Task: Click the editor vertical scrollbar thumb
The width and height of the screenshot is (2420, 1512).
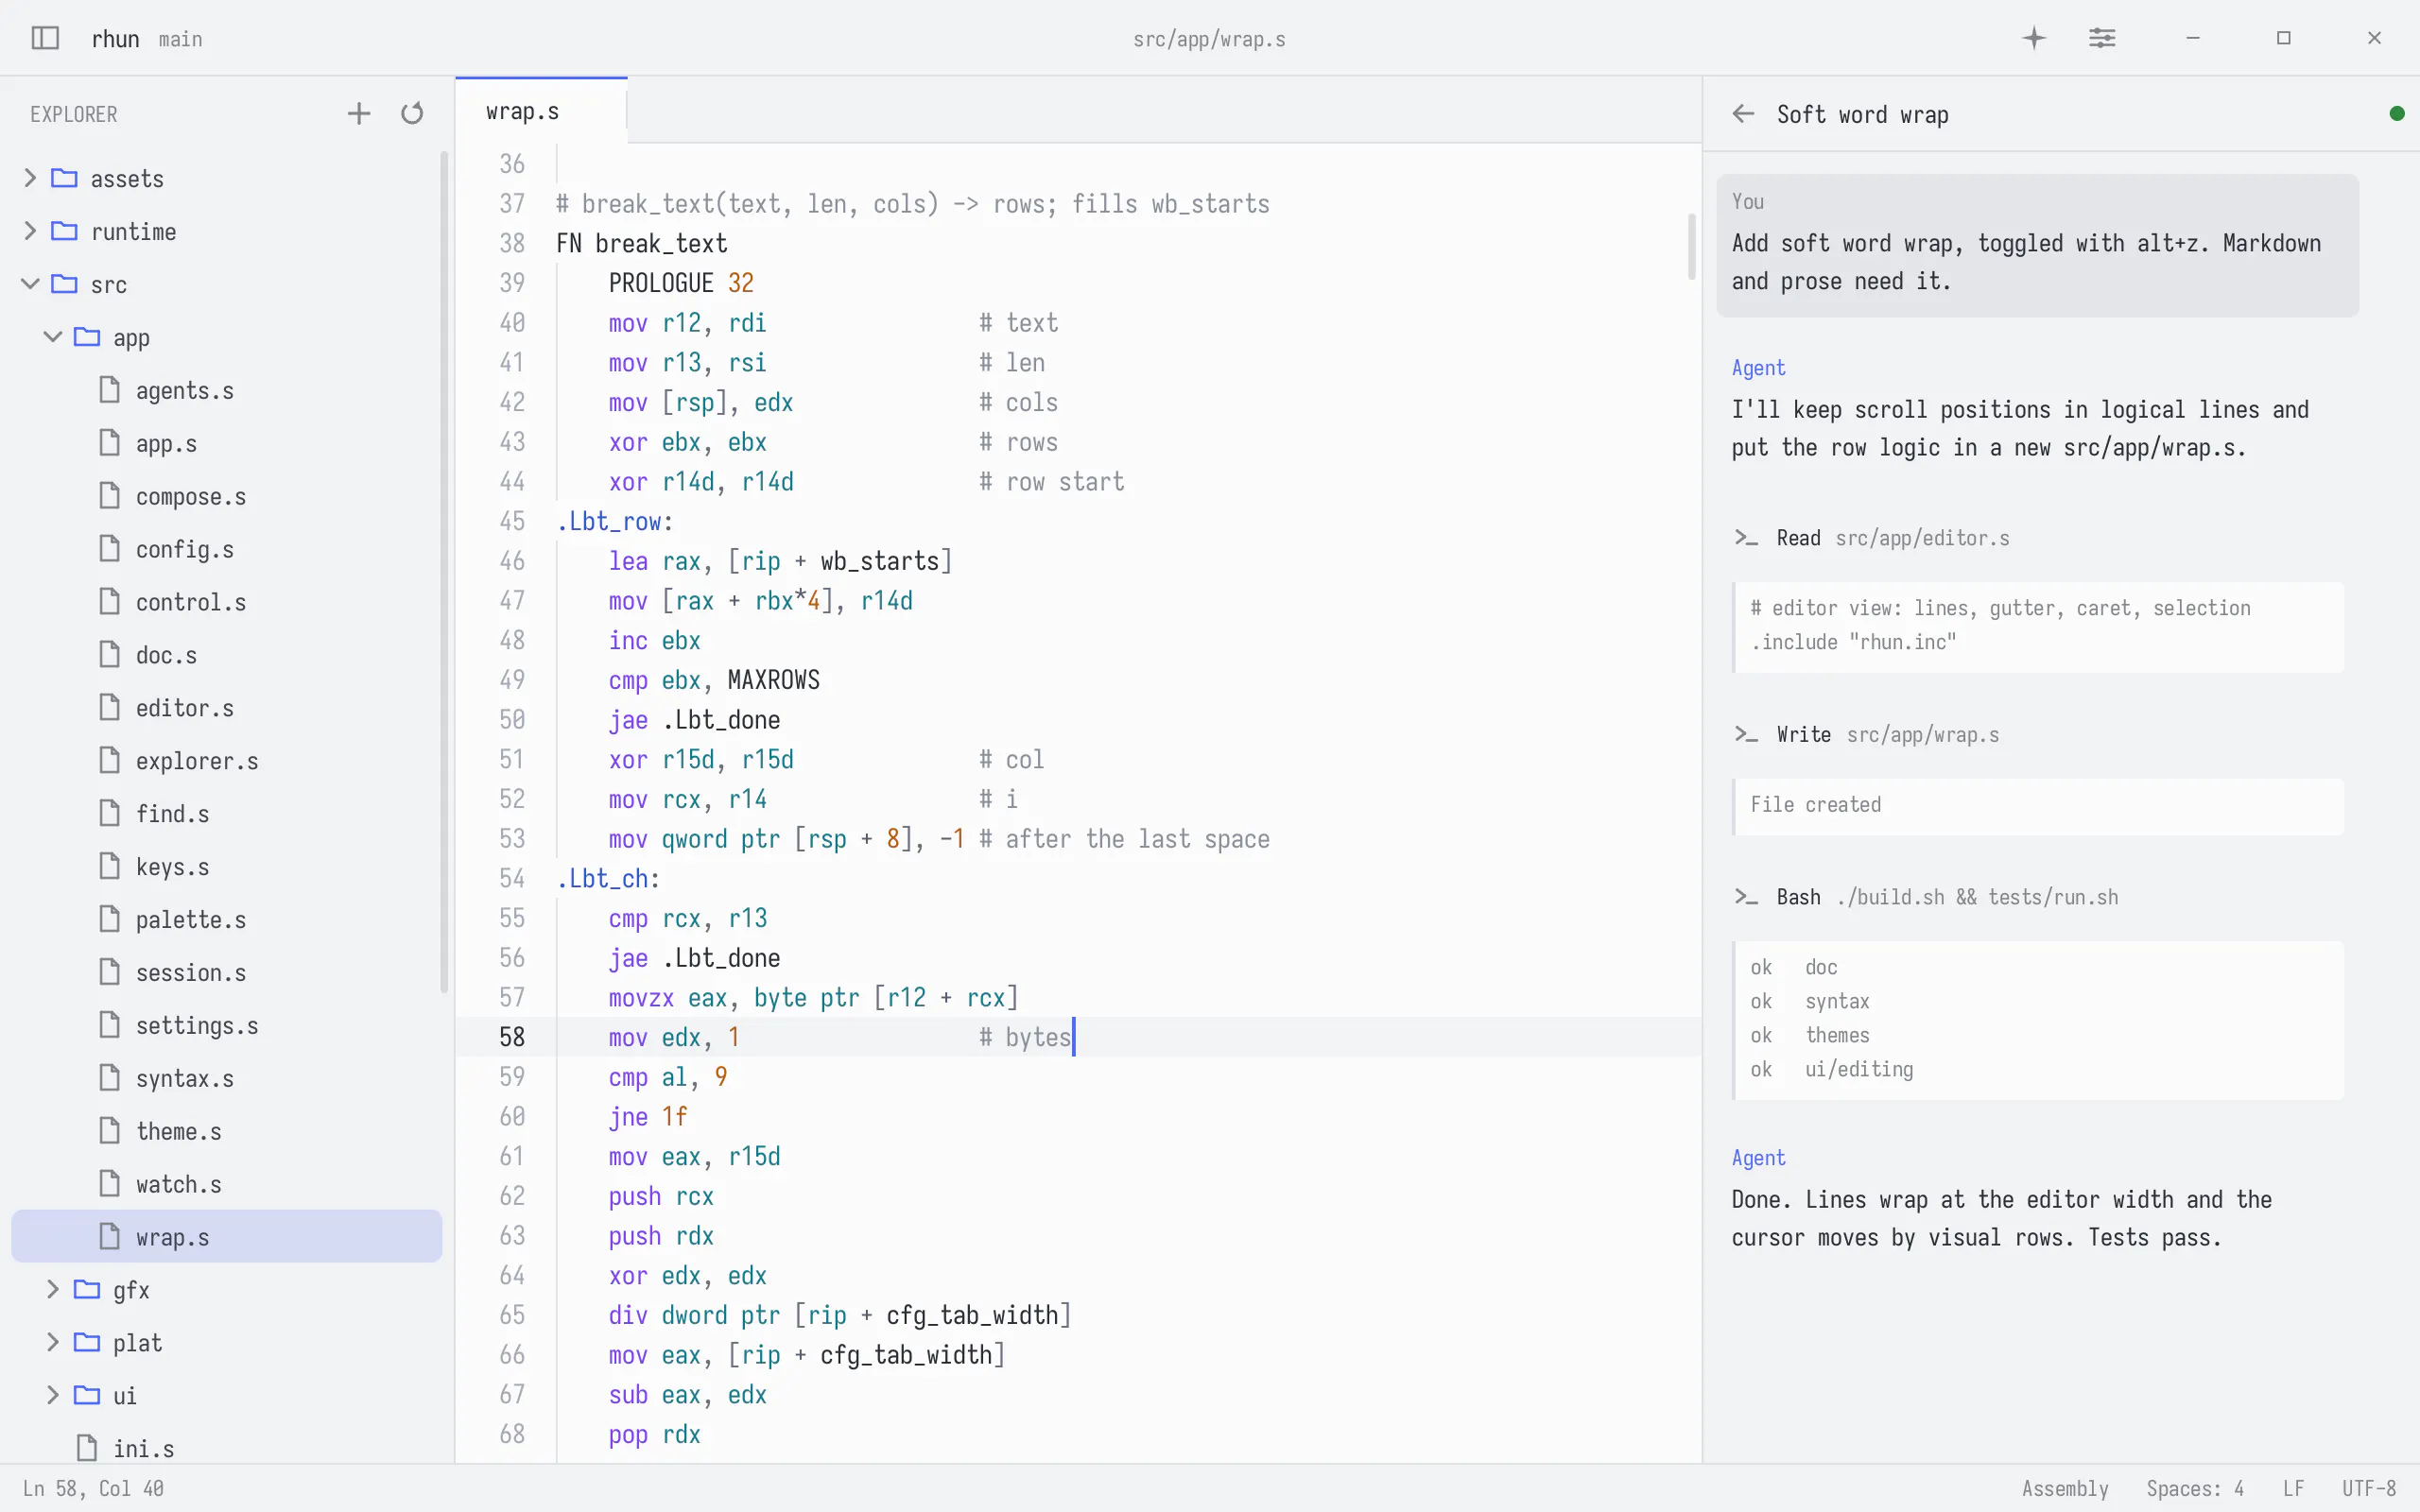Action: point(1692,246)
